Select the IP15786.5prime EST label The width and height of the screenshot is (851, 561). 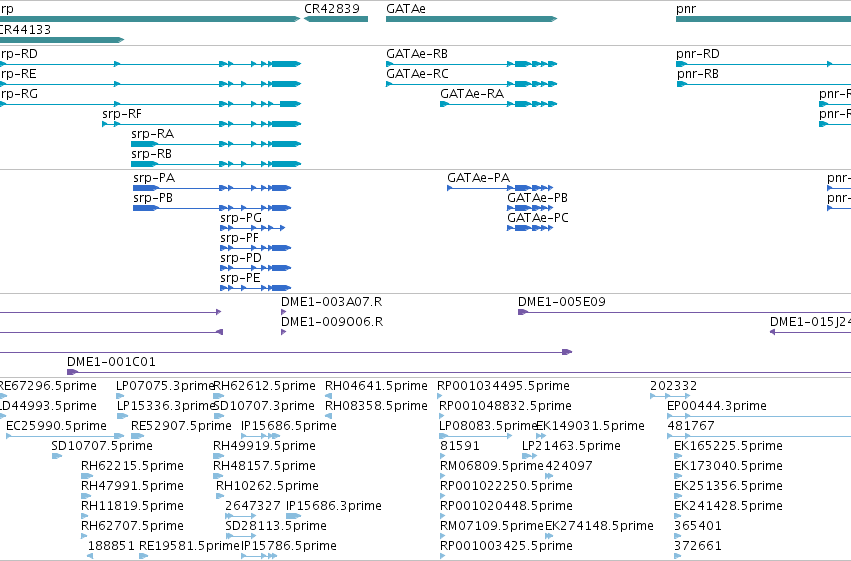tap(289, 546)
